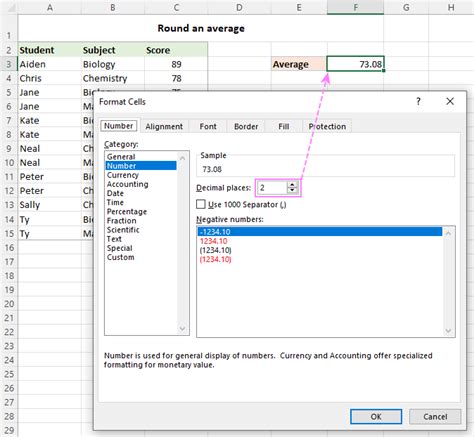The image size is (474, 437).
Task: Select Fraction category
Action: click(x=141, y=221)
